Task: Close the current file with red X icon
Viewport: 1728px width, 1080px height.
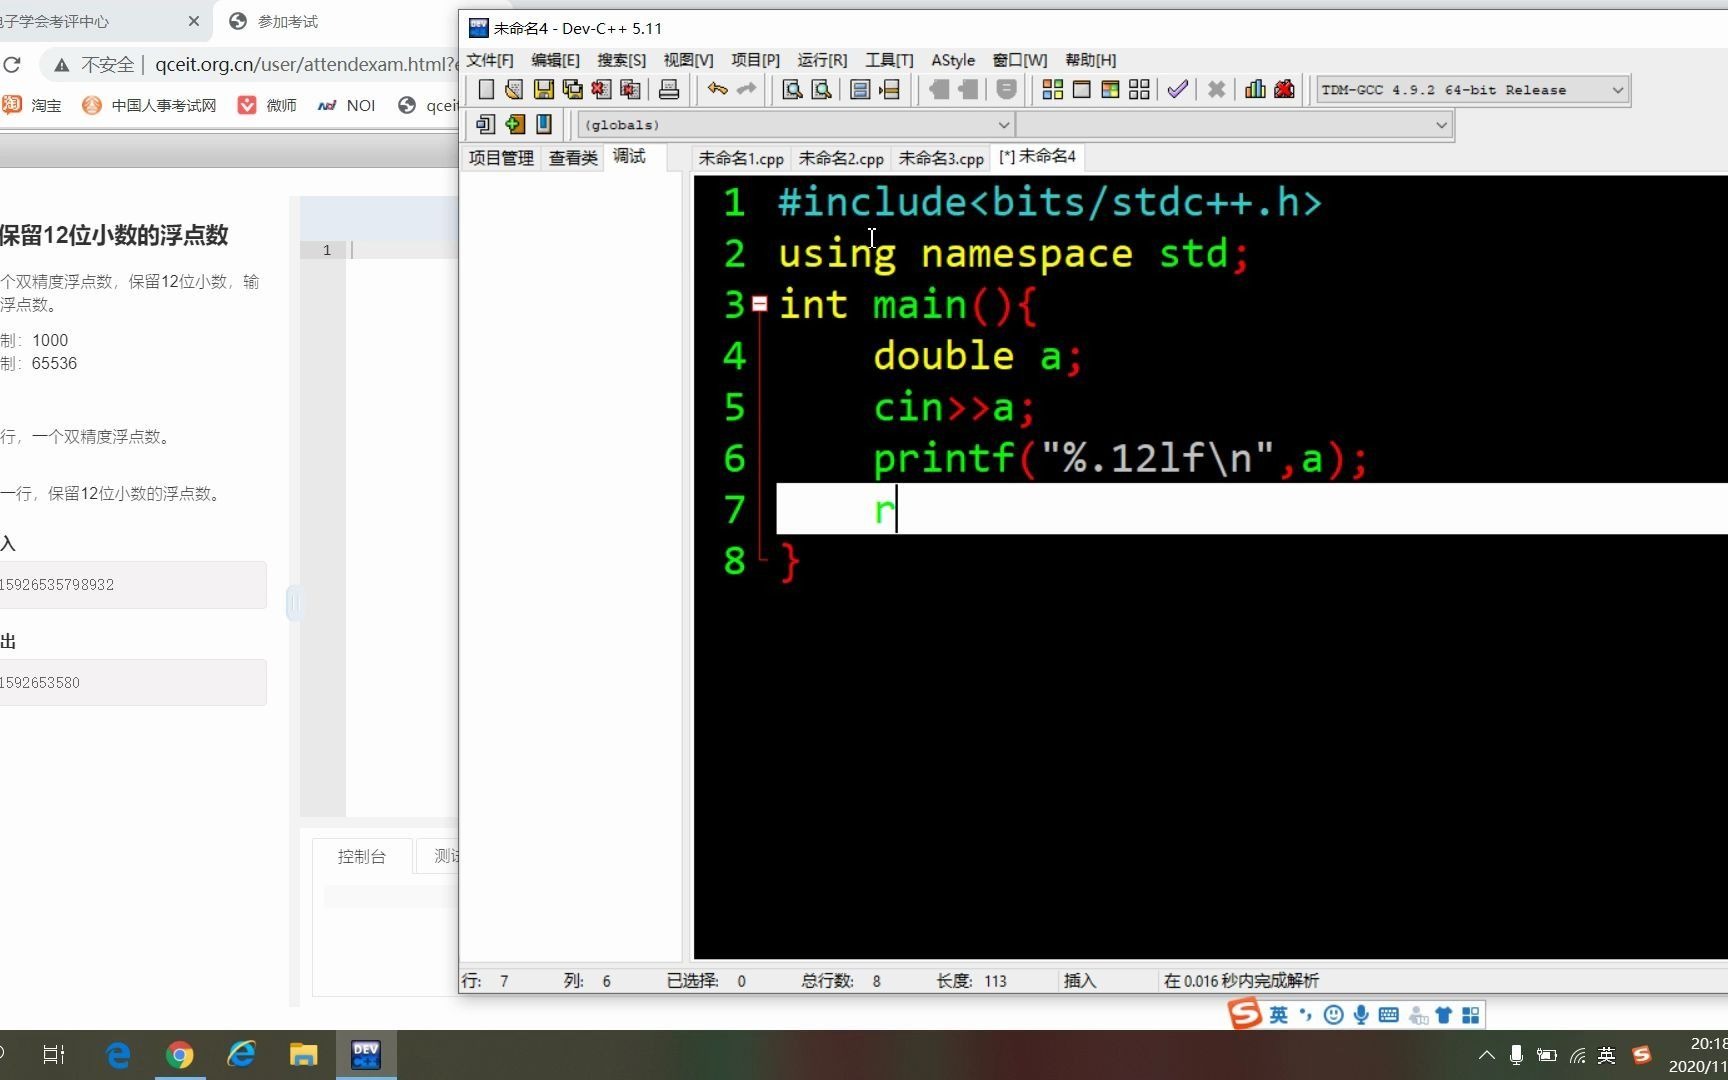Action: pos(601,90)
